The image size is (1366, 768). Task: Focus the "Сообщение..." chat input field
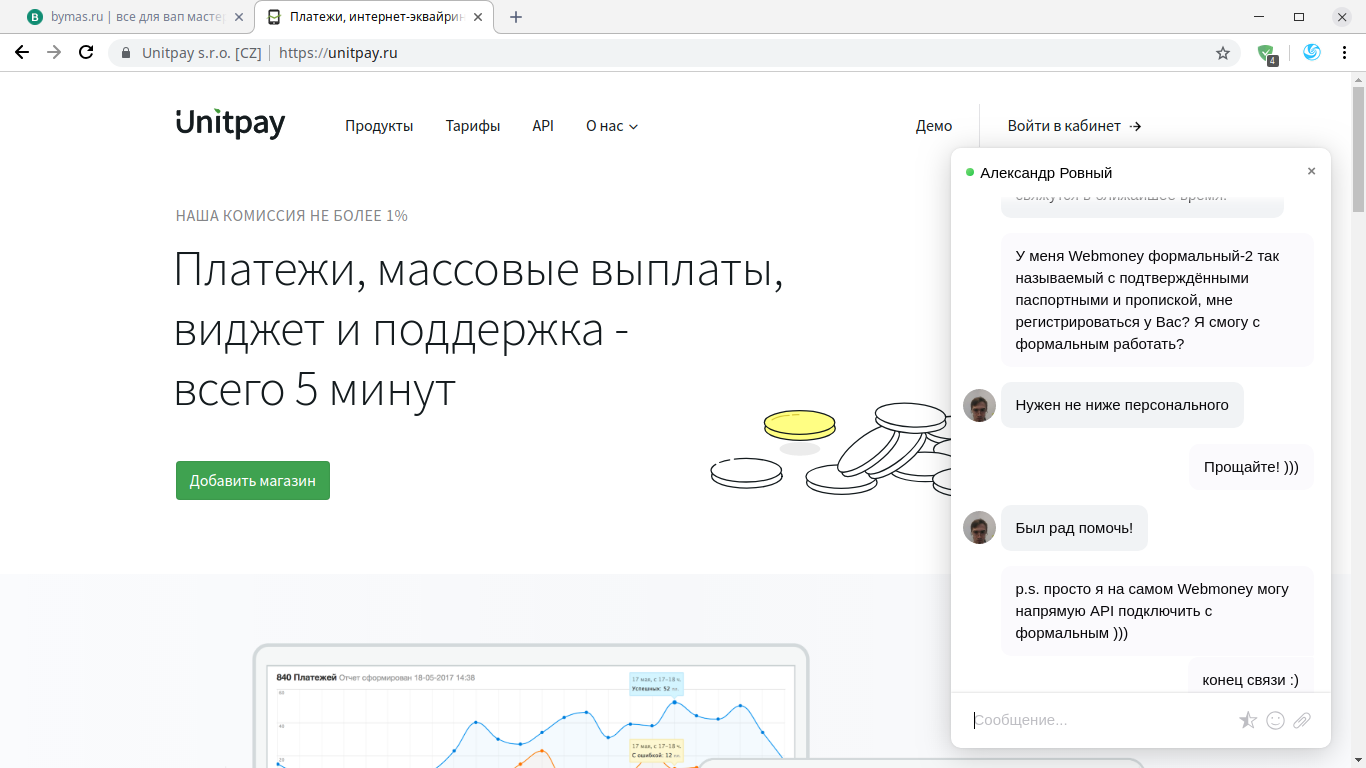(1100, 720)
